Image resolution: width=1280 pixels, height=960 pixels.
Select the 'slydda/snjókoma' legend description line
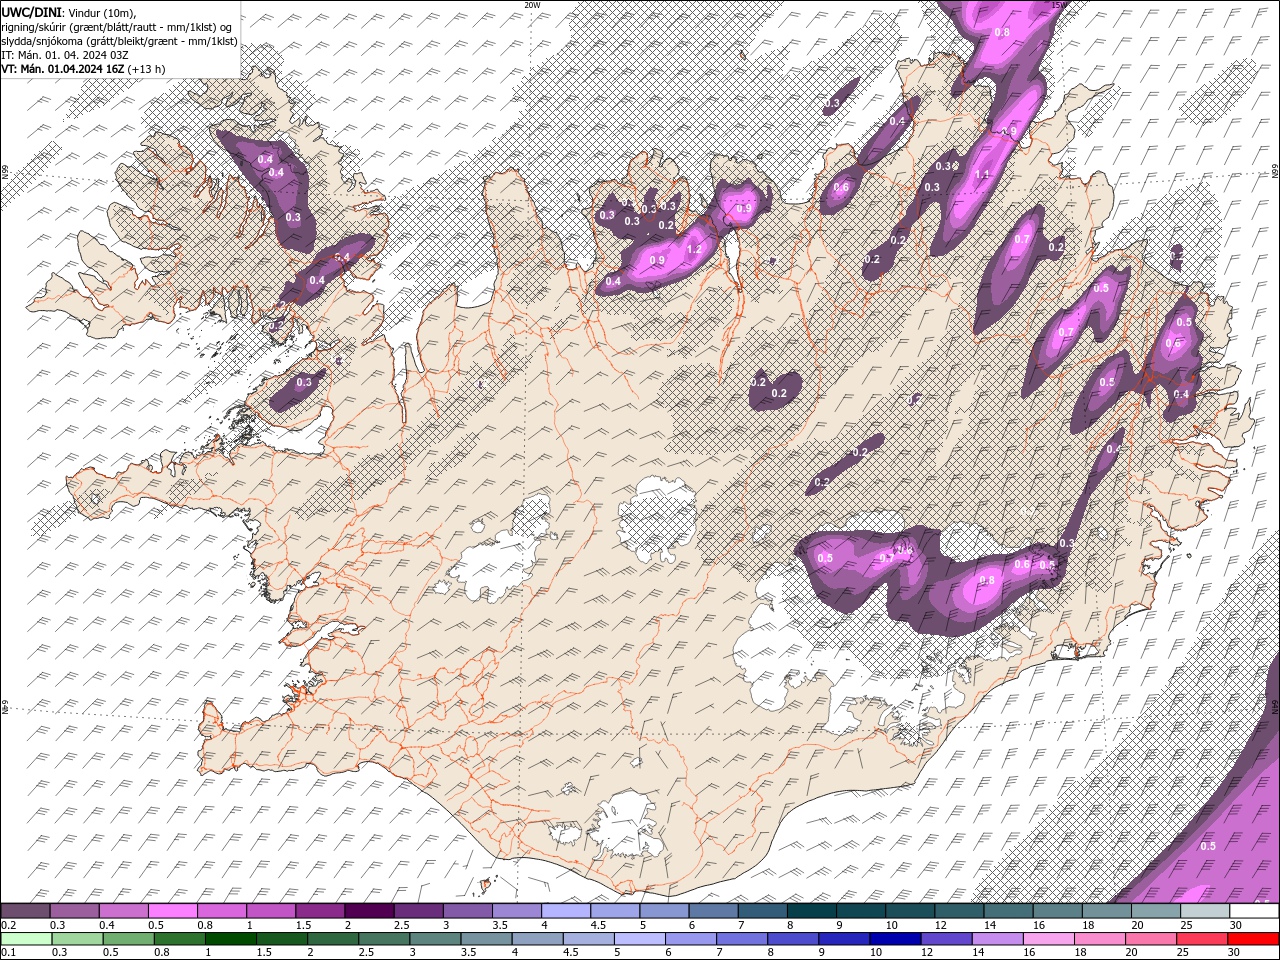(120, 41)
